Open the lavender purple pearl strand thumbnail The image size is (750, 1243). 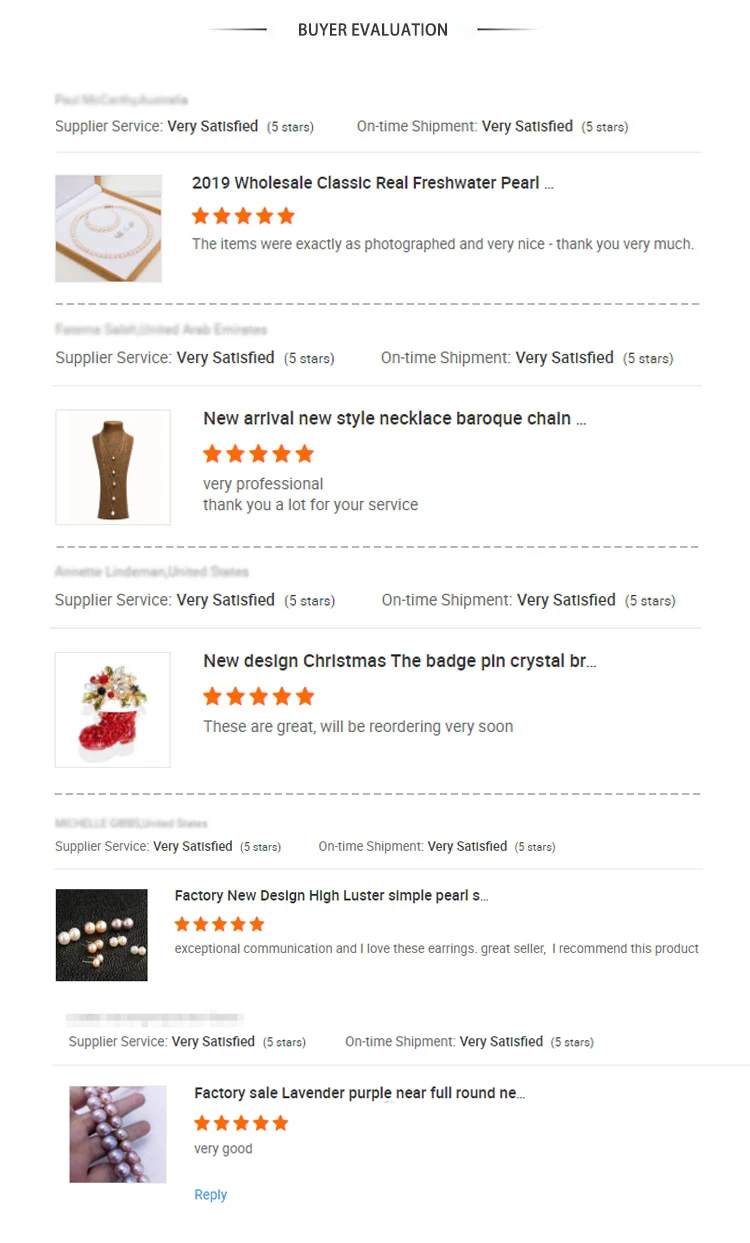(x=118, y=1134)
